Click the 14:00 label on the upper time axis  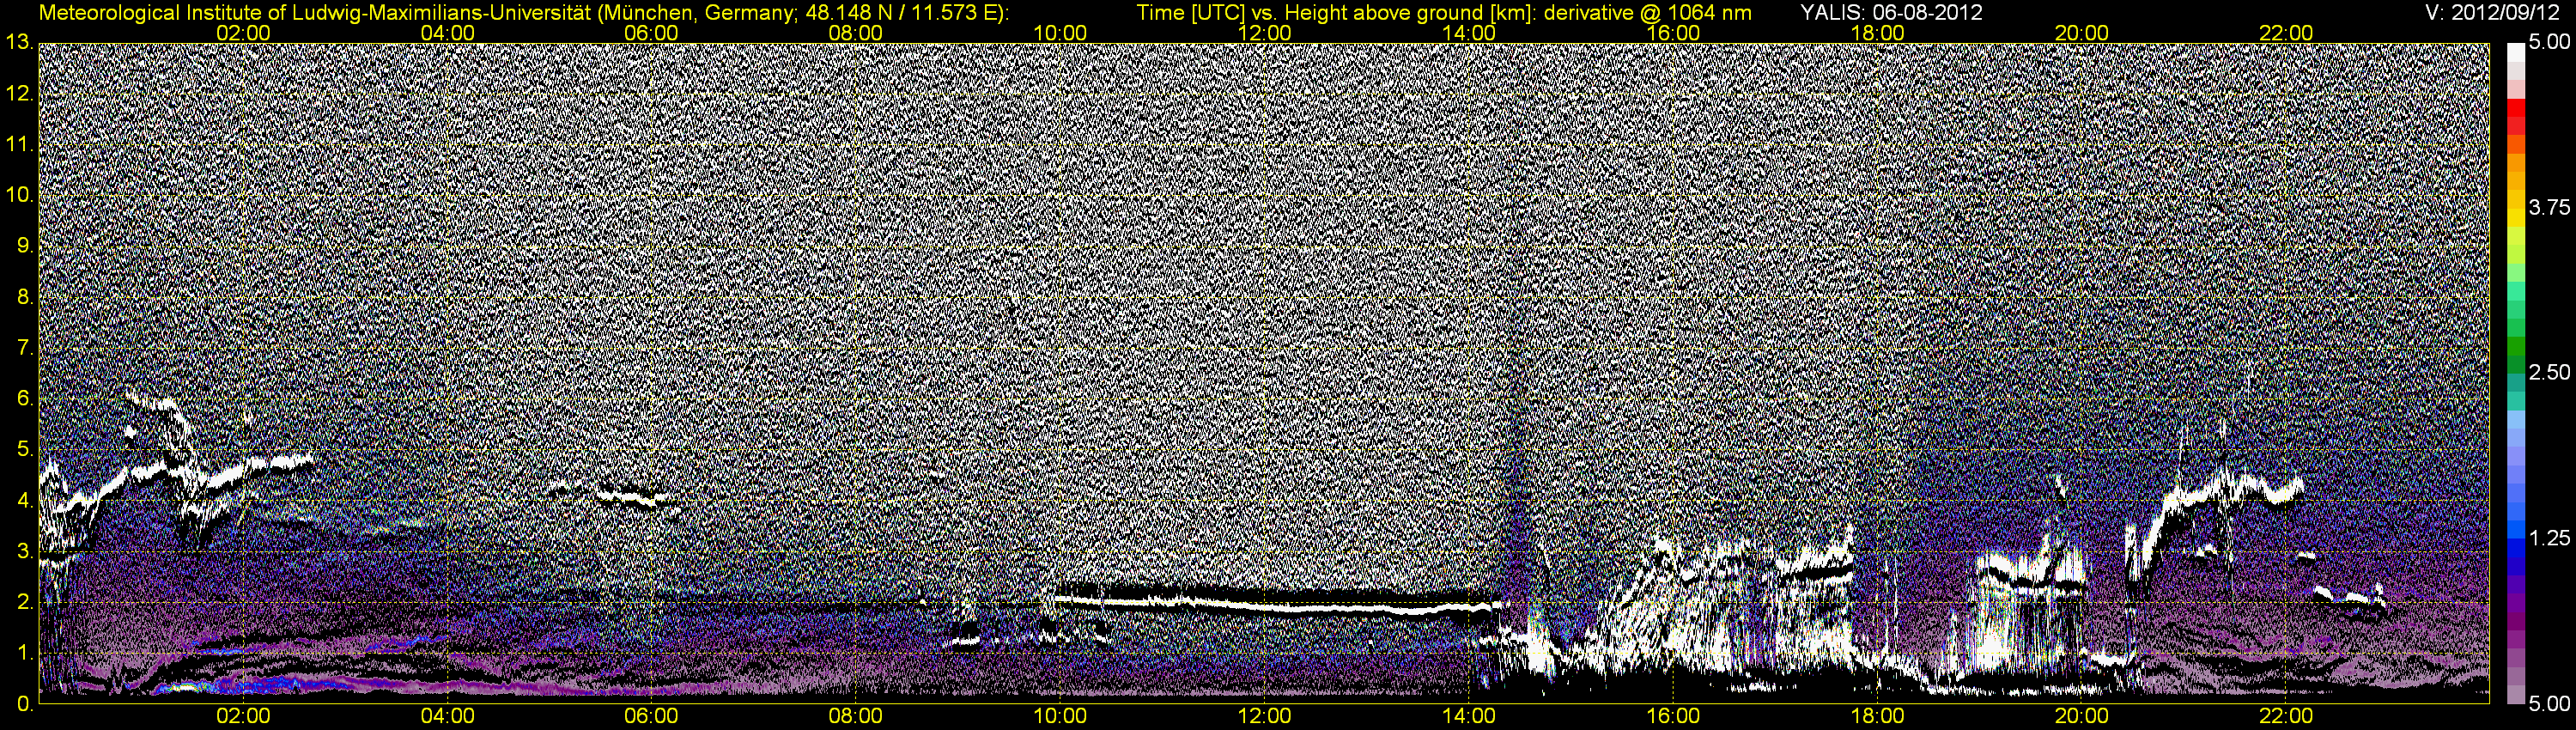1469,33
